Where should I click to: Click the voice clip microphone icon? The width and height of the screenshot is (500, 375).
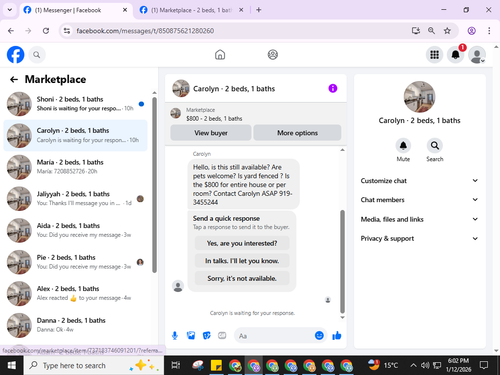pyautogui.click(x=175, y=336)
